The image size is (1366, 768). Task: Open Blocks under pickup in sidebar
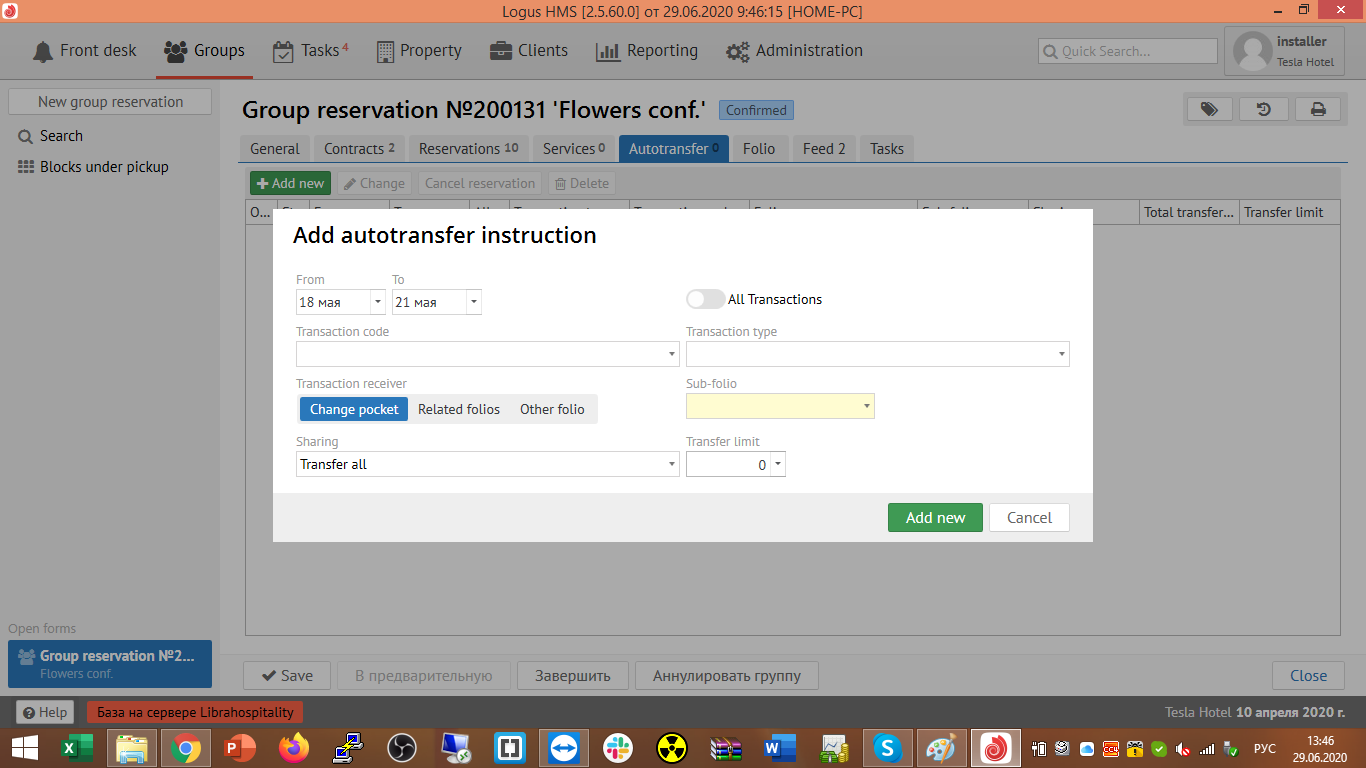point(94,167)
